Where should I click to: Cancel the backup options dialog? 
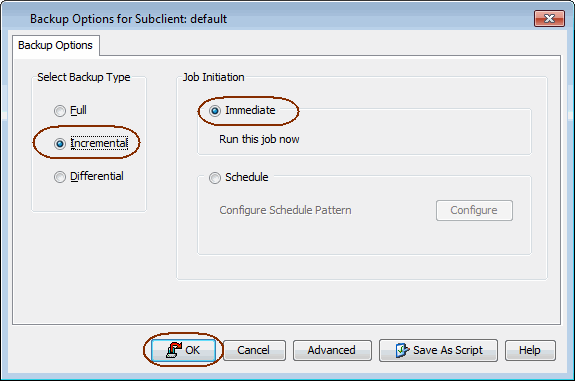254,350
